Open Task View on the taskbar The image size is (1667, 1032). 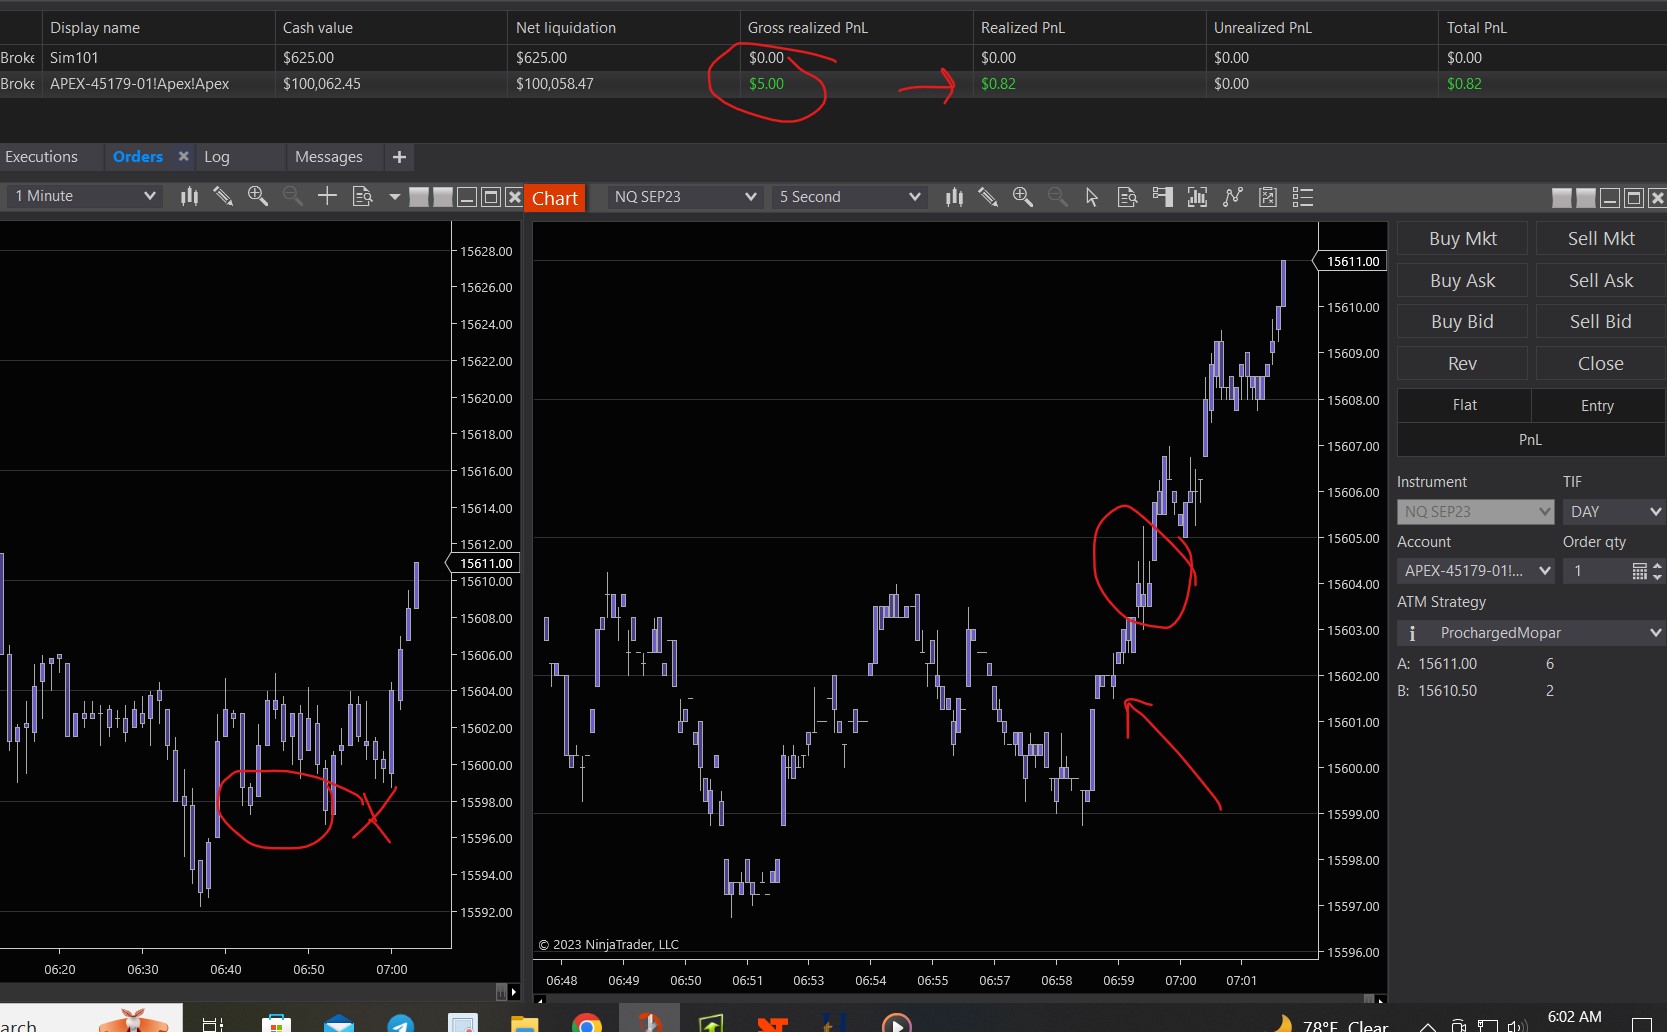213,1024
